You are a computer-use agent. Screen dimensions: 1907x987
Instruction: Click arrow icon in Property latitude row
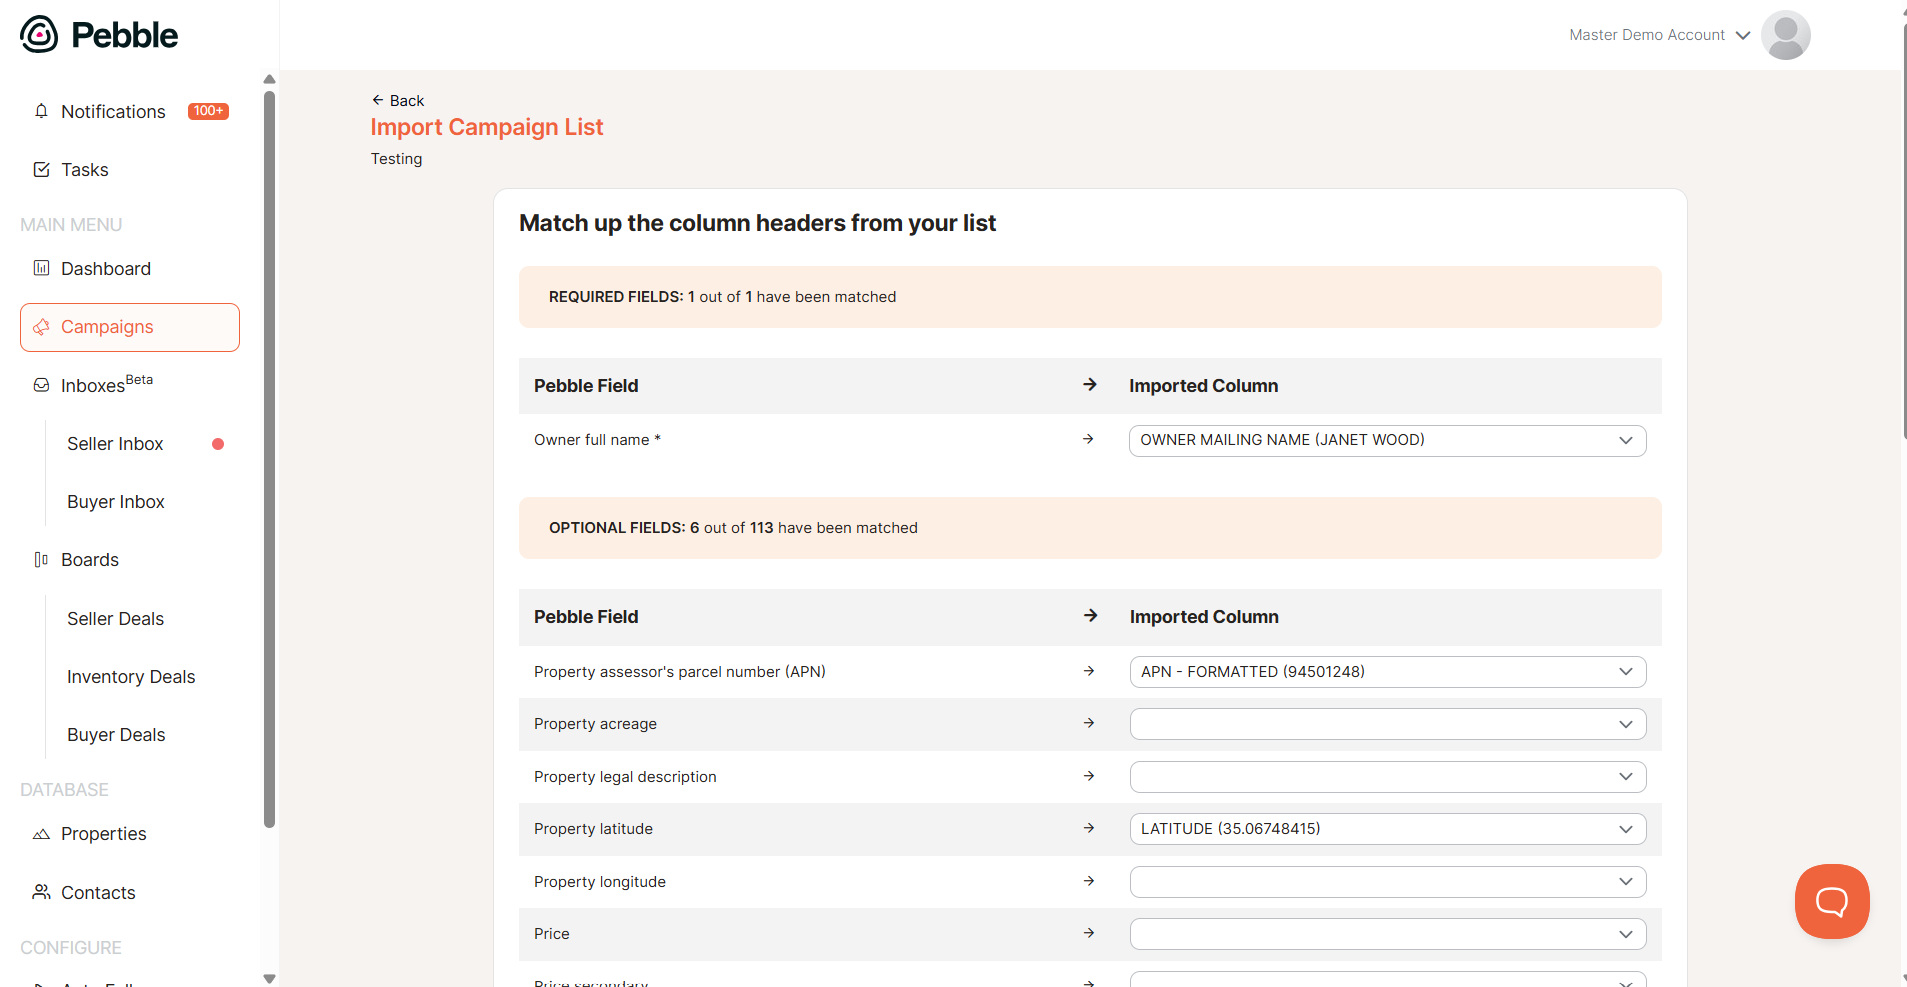pos(1089,828)
